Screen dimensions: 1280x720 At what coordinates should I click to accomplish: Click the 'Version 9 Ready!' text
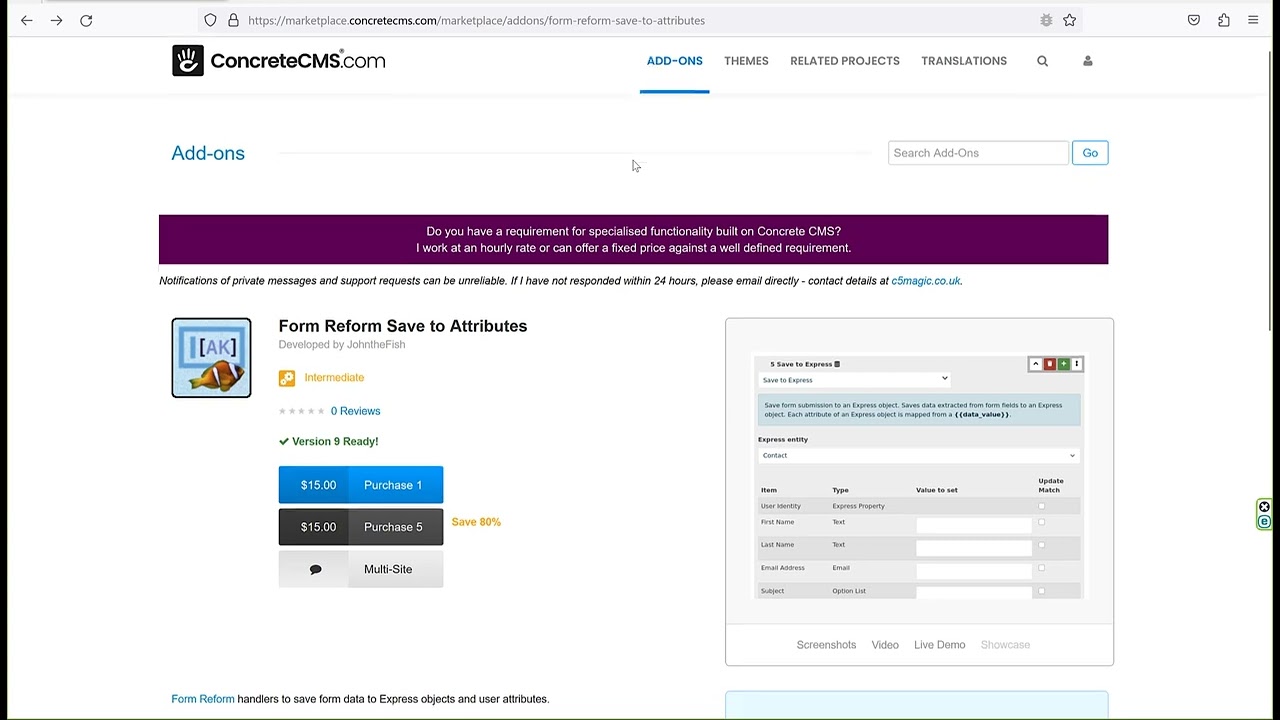click(x=335, y=441)
